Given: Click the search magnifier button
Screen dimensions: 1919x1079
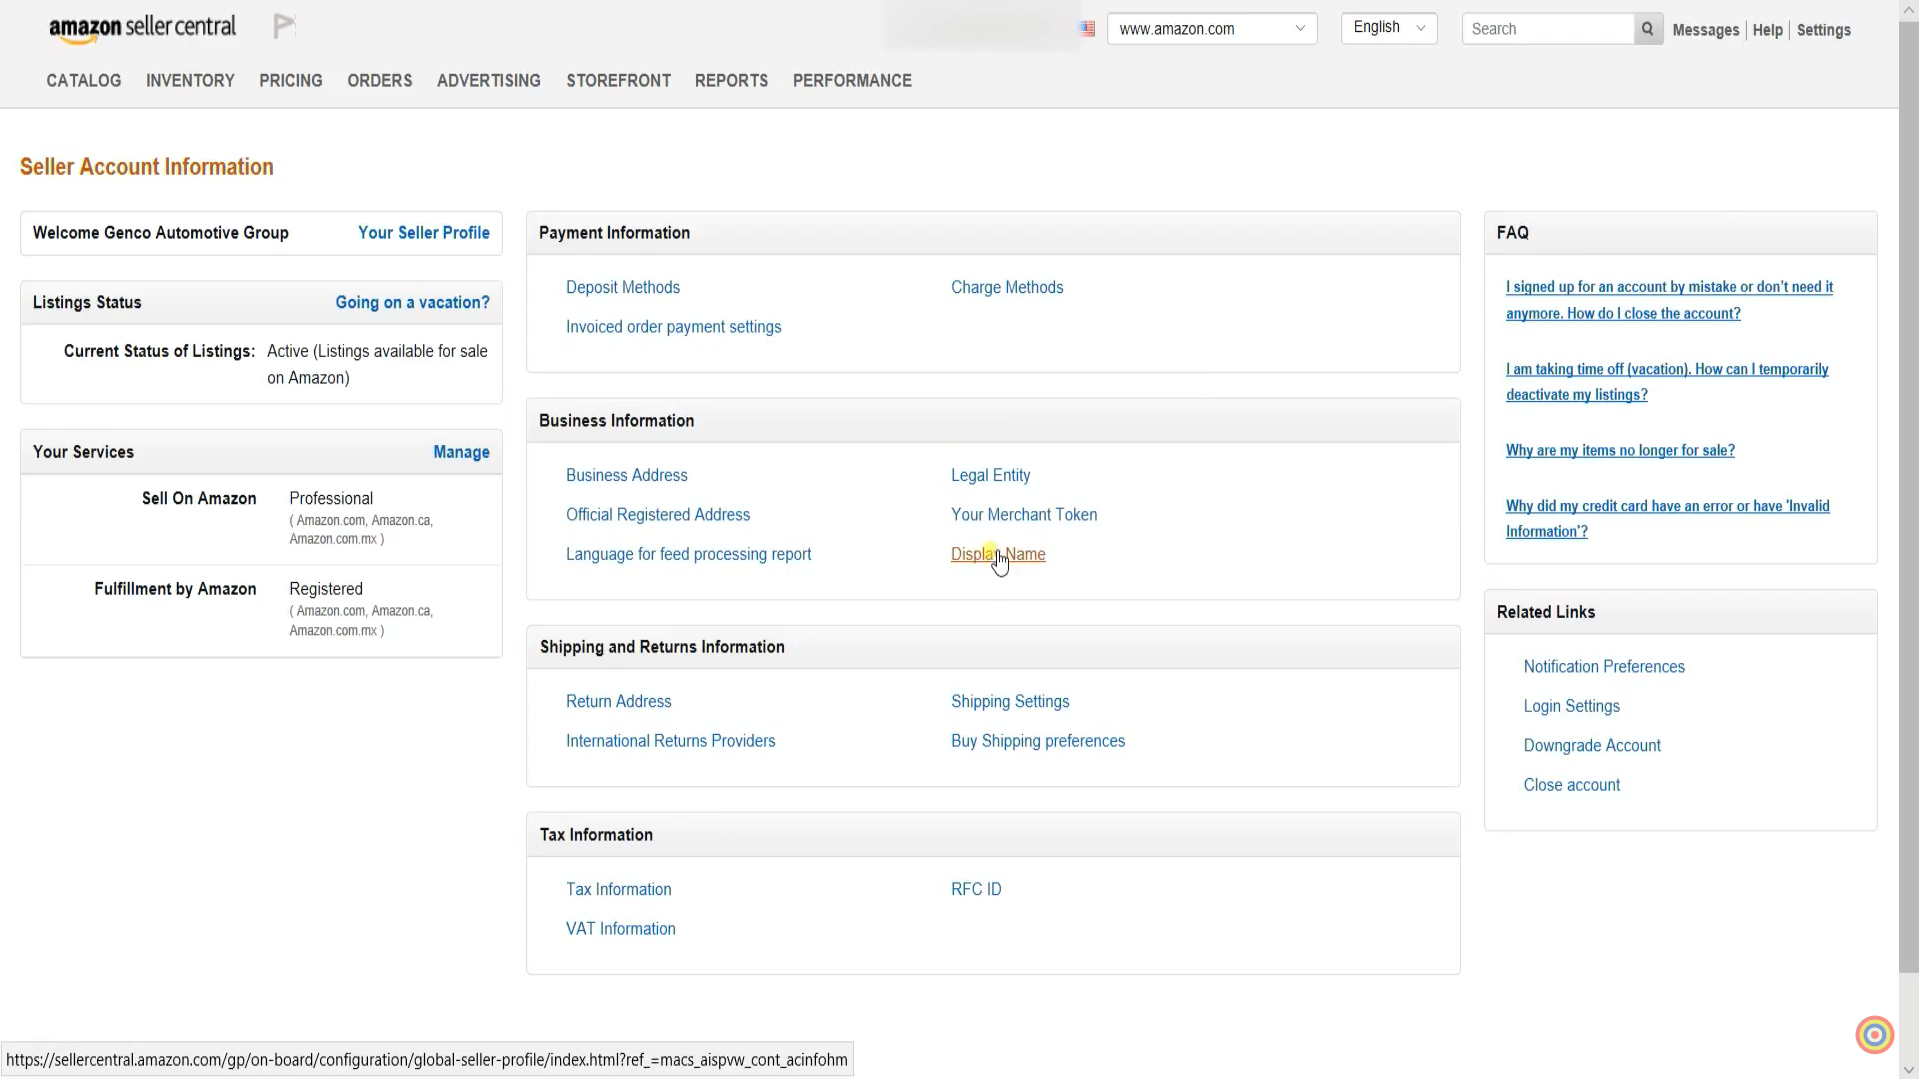Looking at the screenshot, I should pyautogui.click(x=1647, y=29).
